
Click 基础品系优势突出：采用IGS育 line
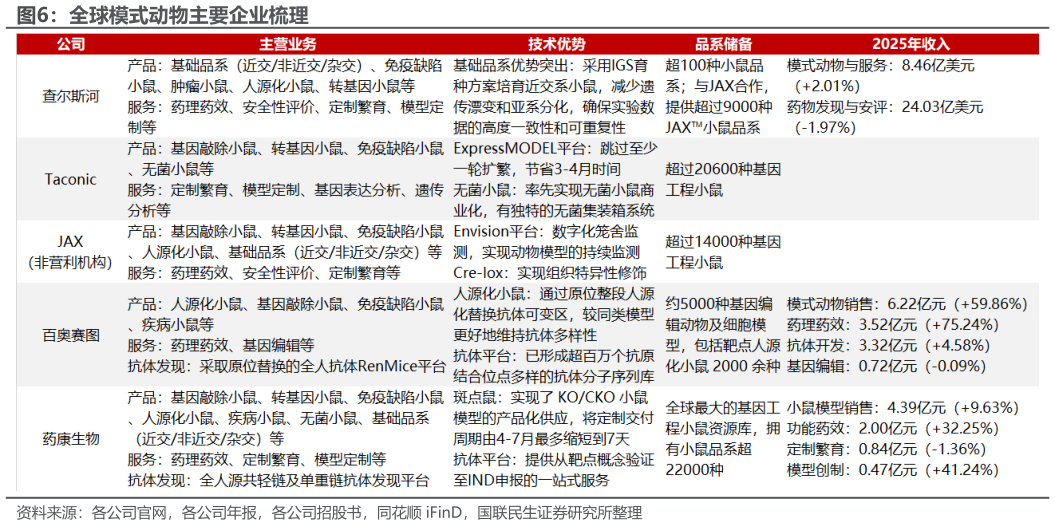[x=552, y=65]
